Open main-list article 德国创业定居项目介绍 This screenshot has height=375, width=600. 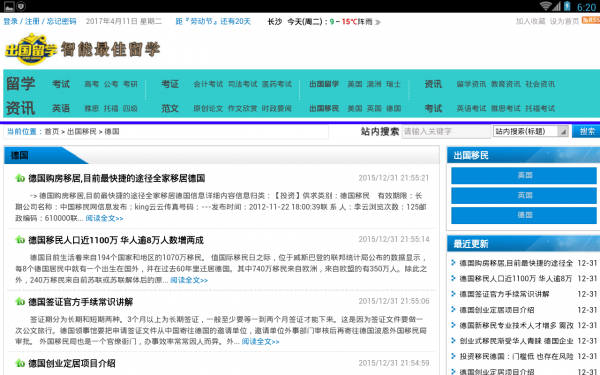[x=72, y=364]
